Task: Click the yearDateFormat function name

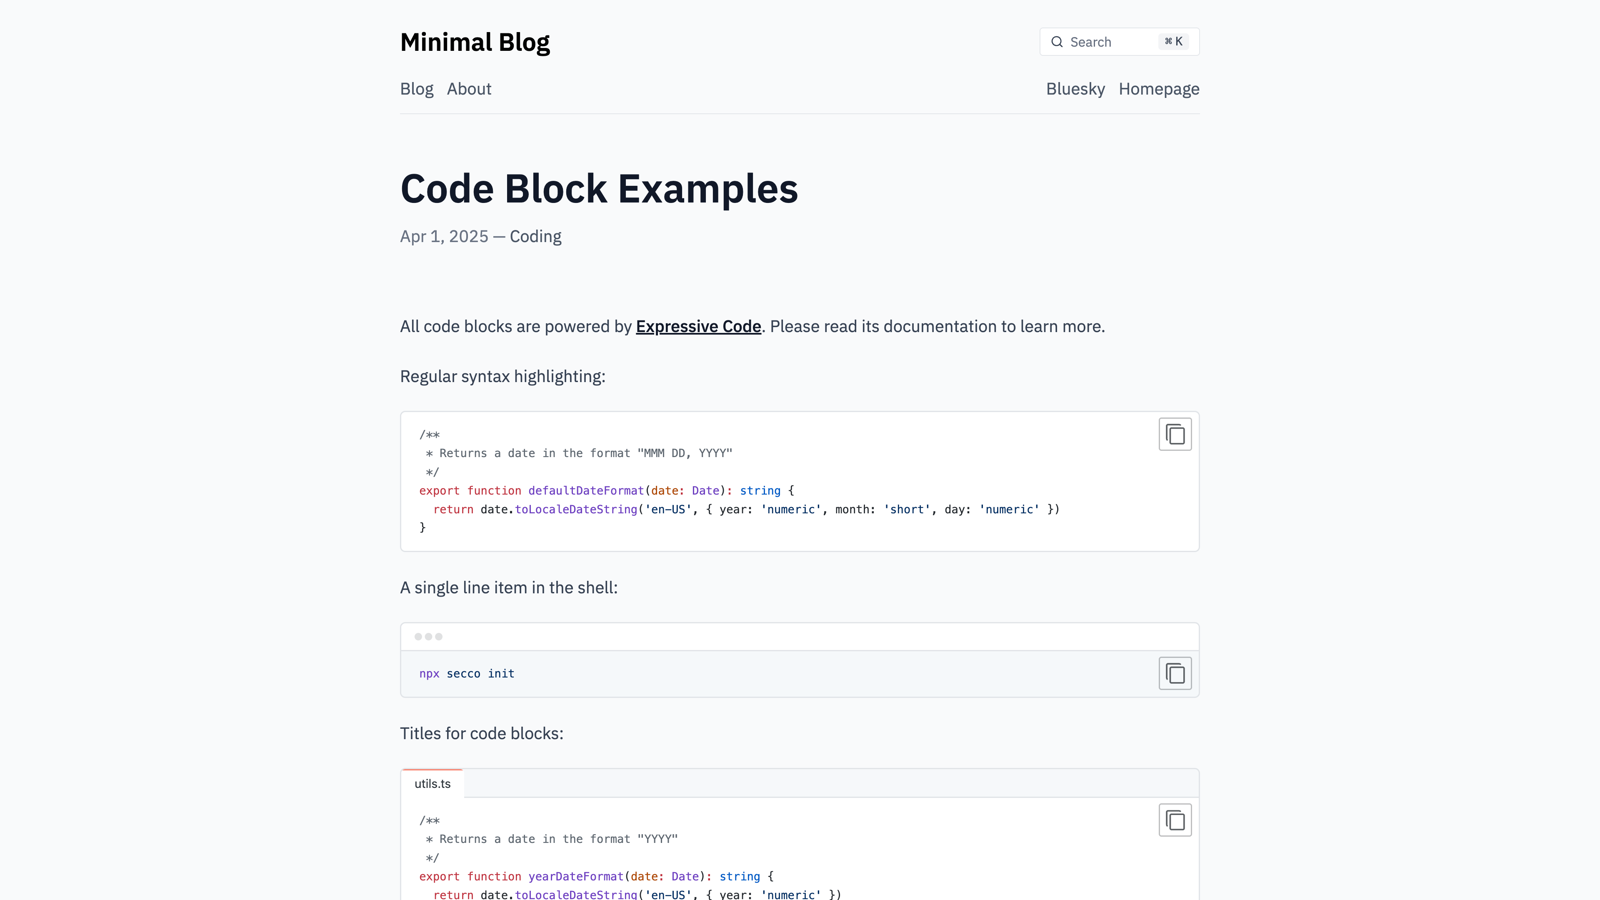Action: [x=576, y=877]
